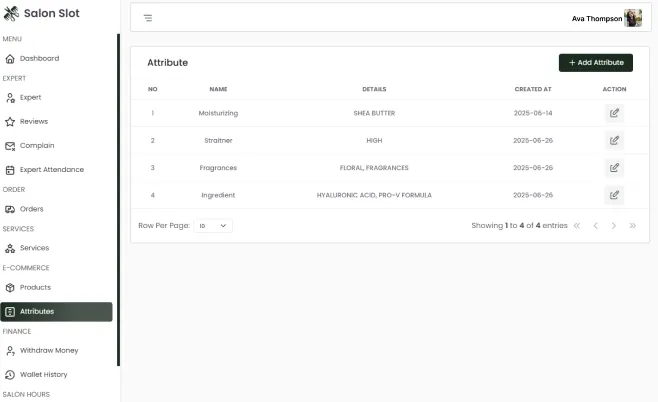658x402 pixels.
Task: Go to next page chevron
Action: [614, 226]
